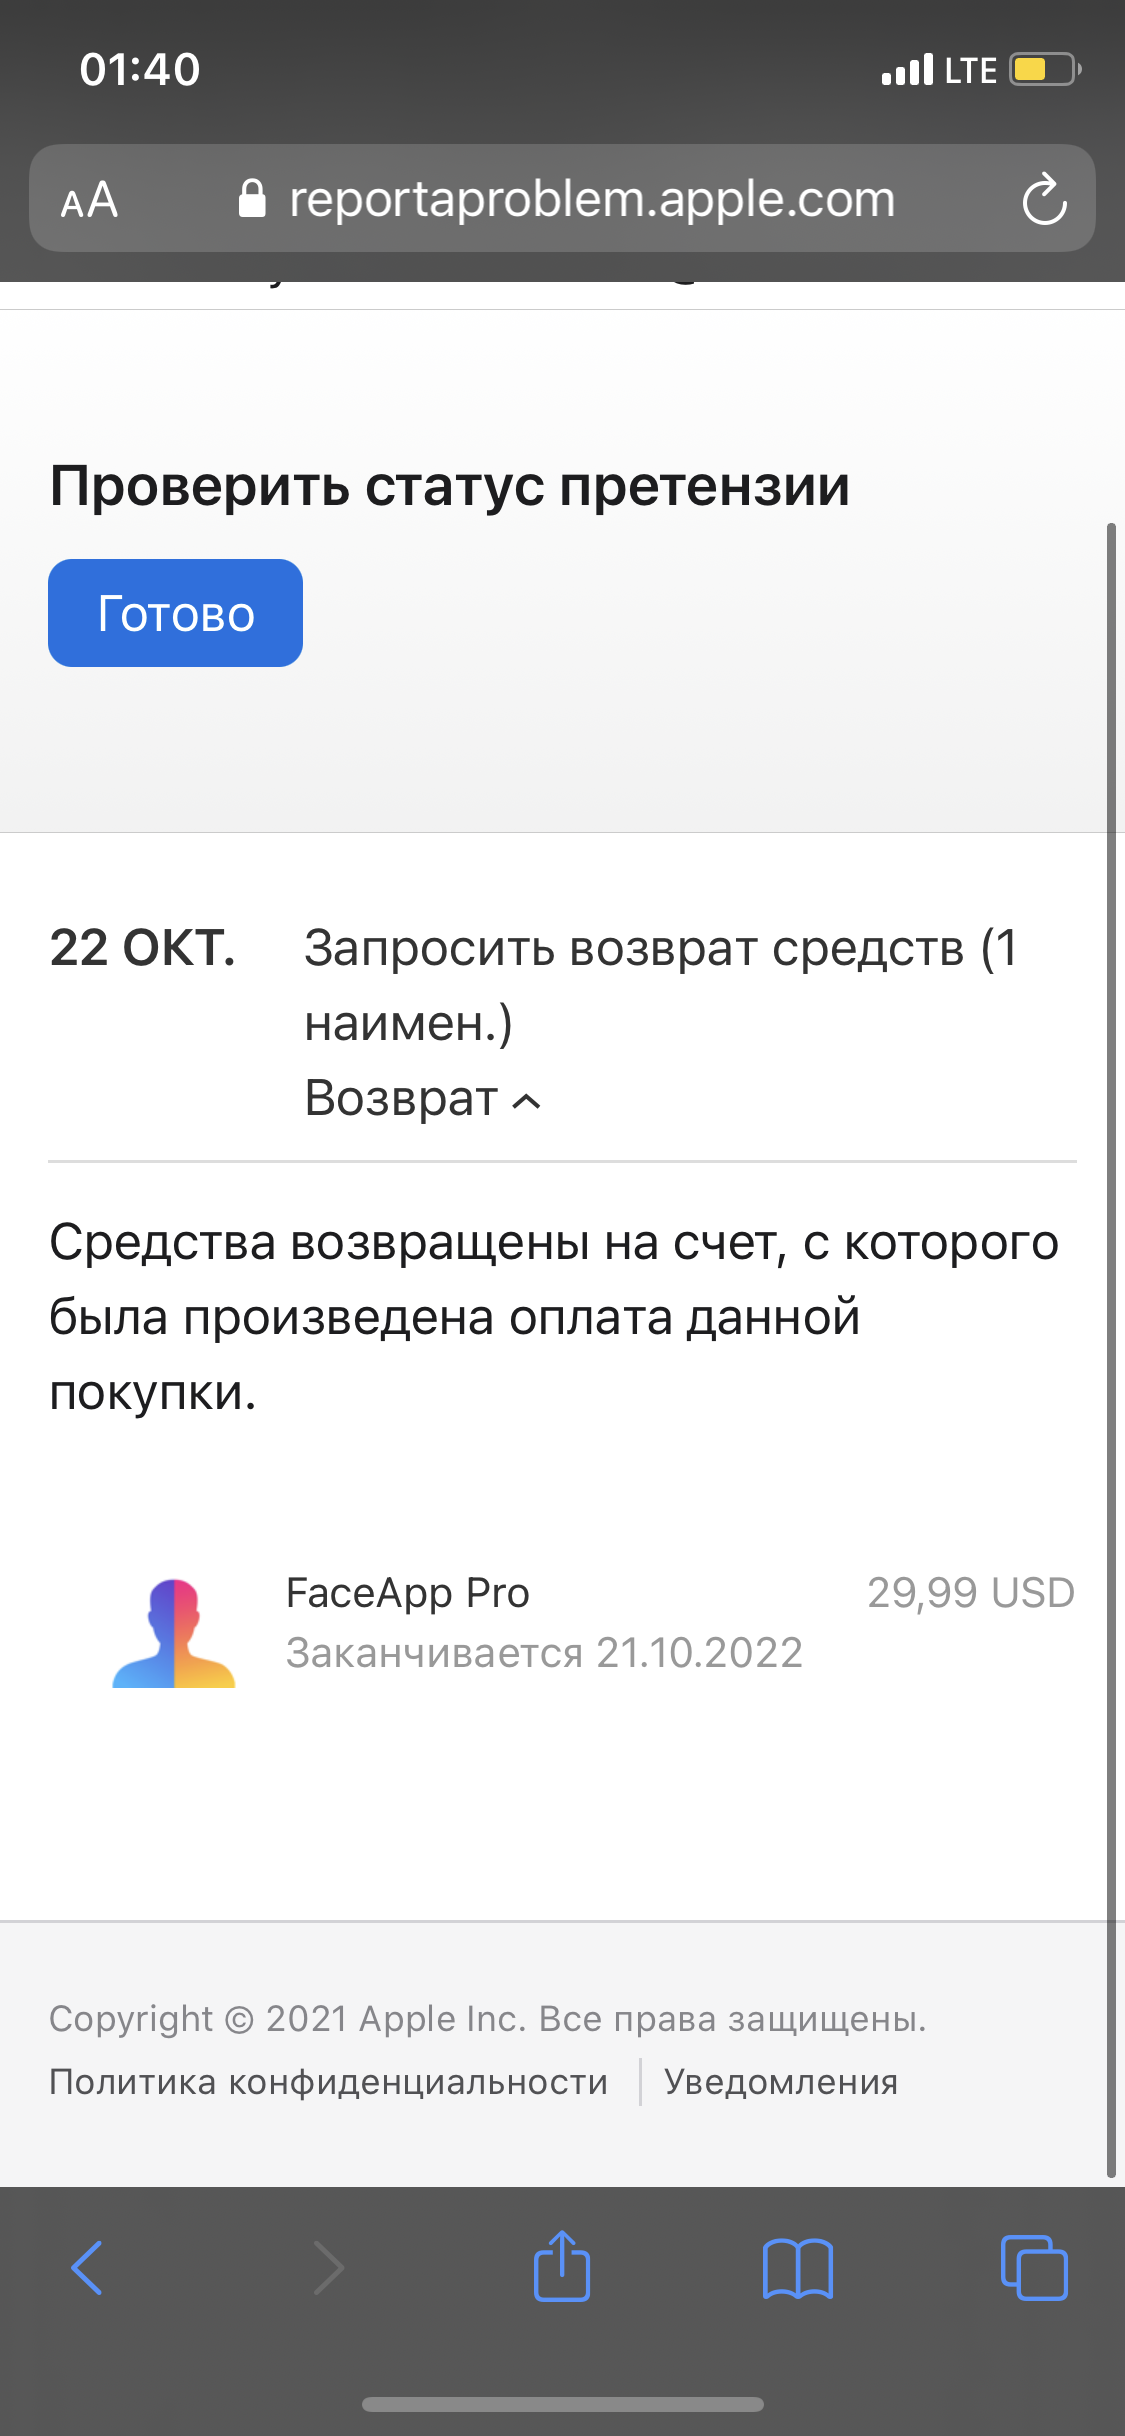Open Политика конфиденциальности link
The height and width of the screenshot is (2436, 1125).
[328, 2082]
